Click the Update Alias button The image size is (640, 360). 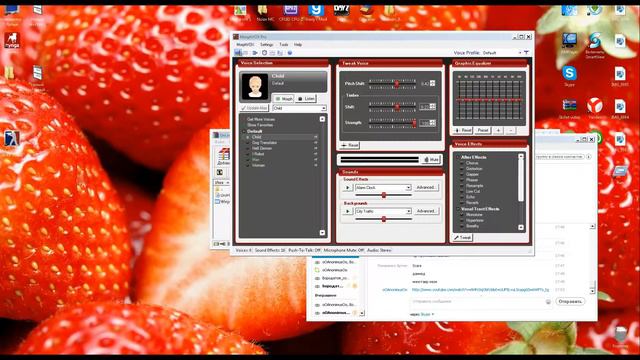click(255, 108)
